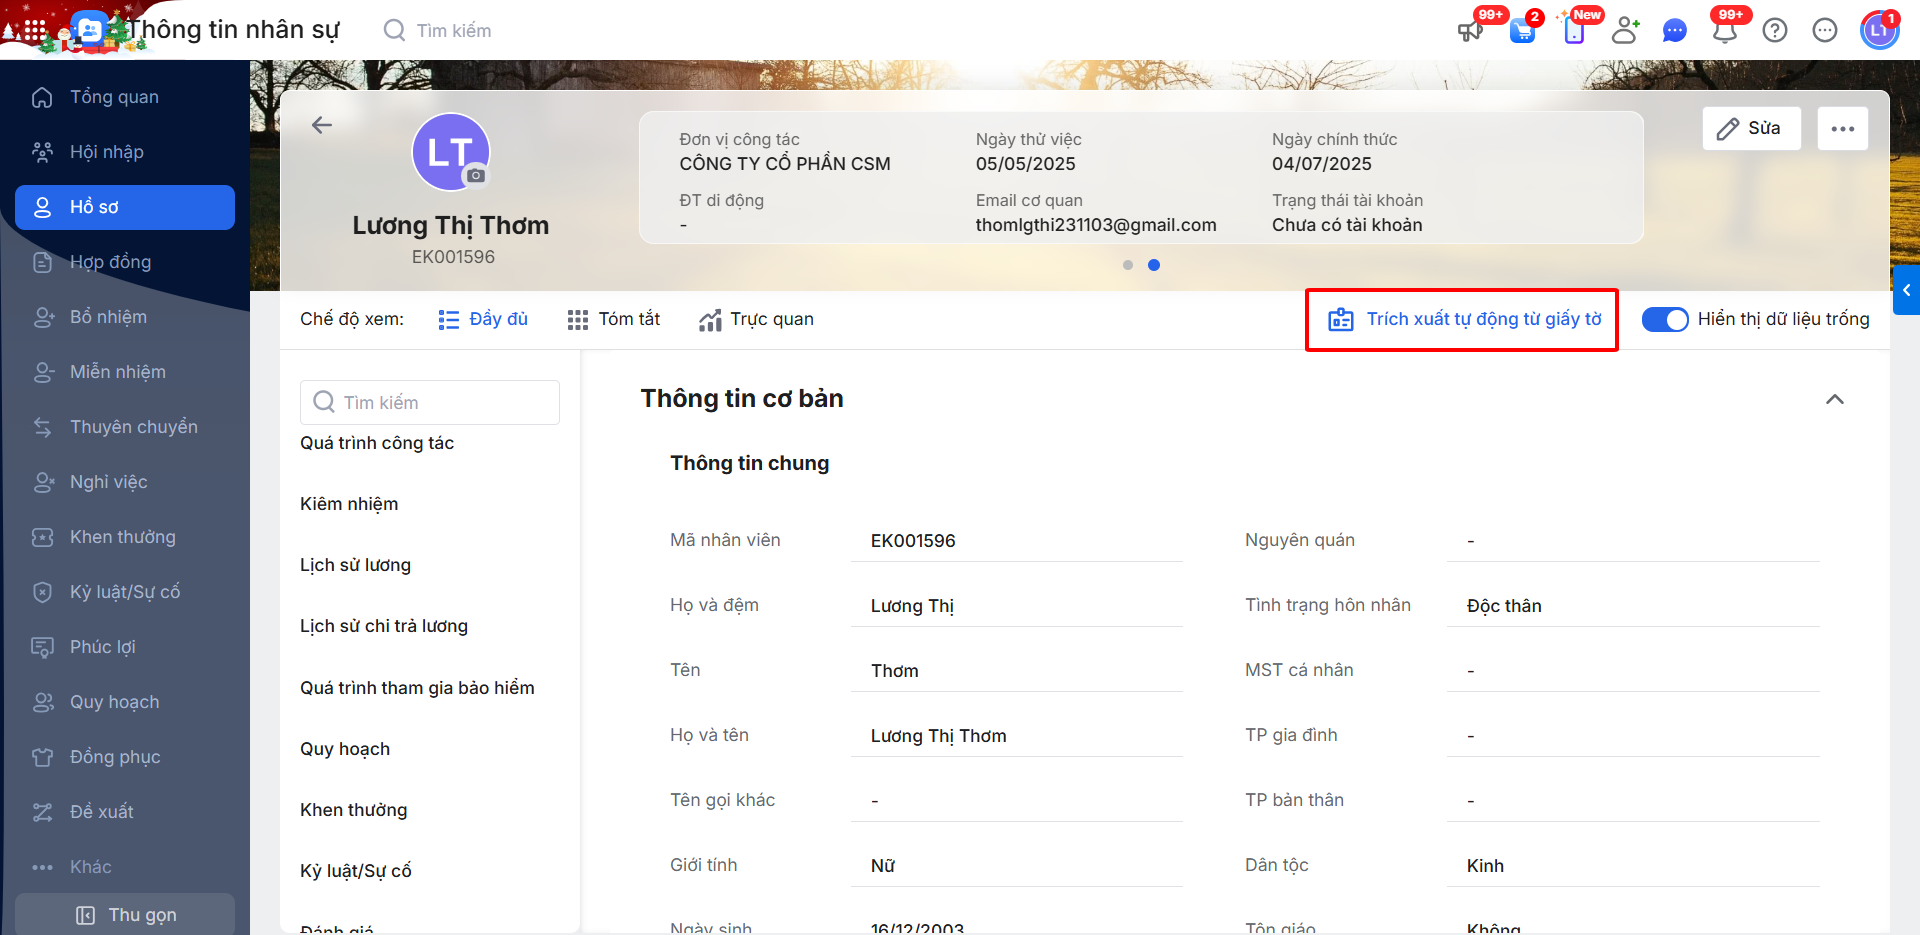Click the top Tìm kiếm search field
Viewport: 1920px width, 935px height.
[x=454, y=31]
